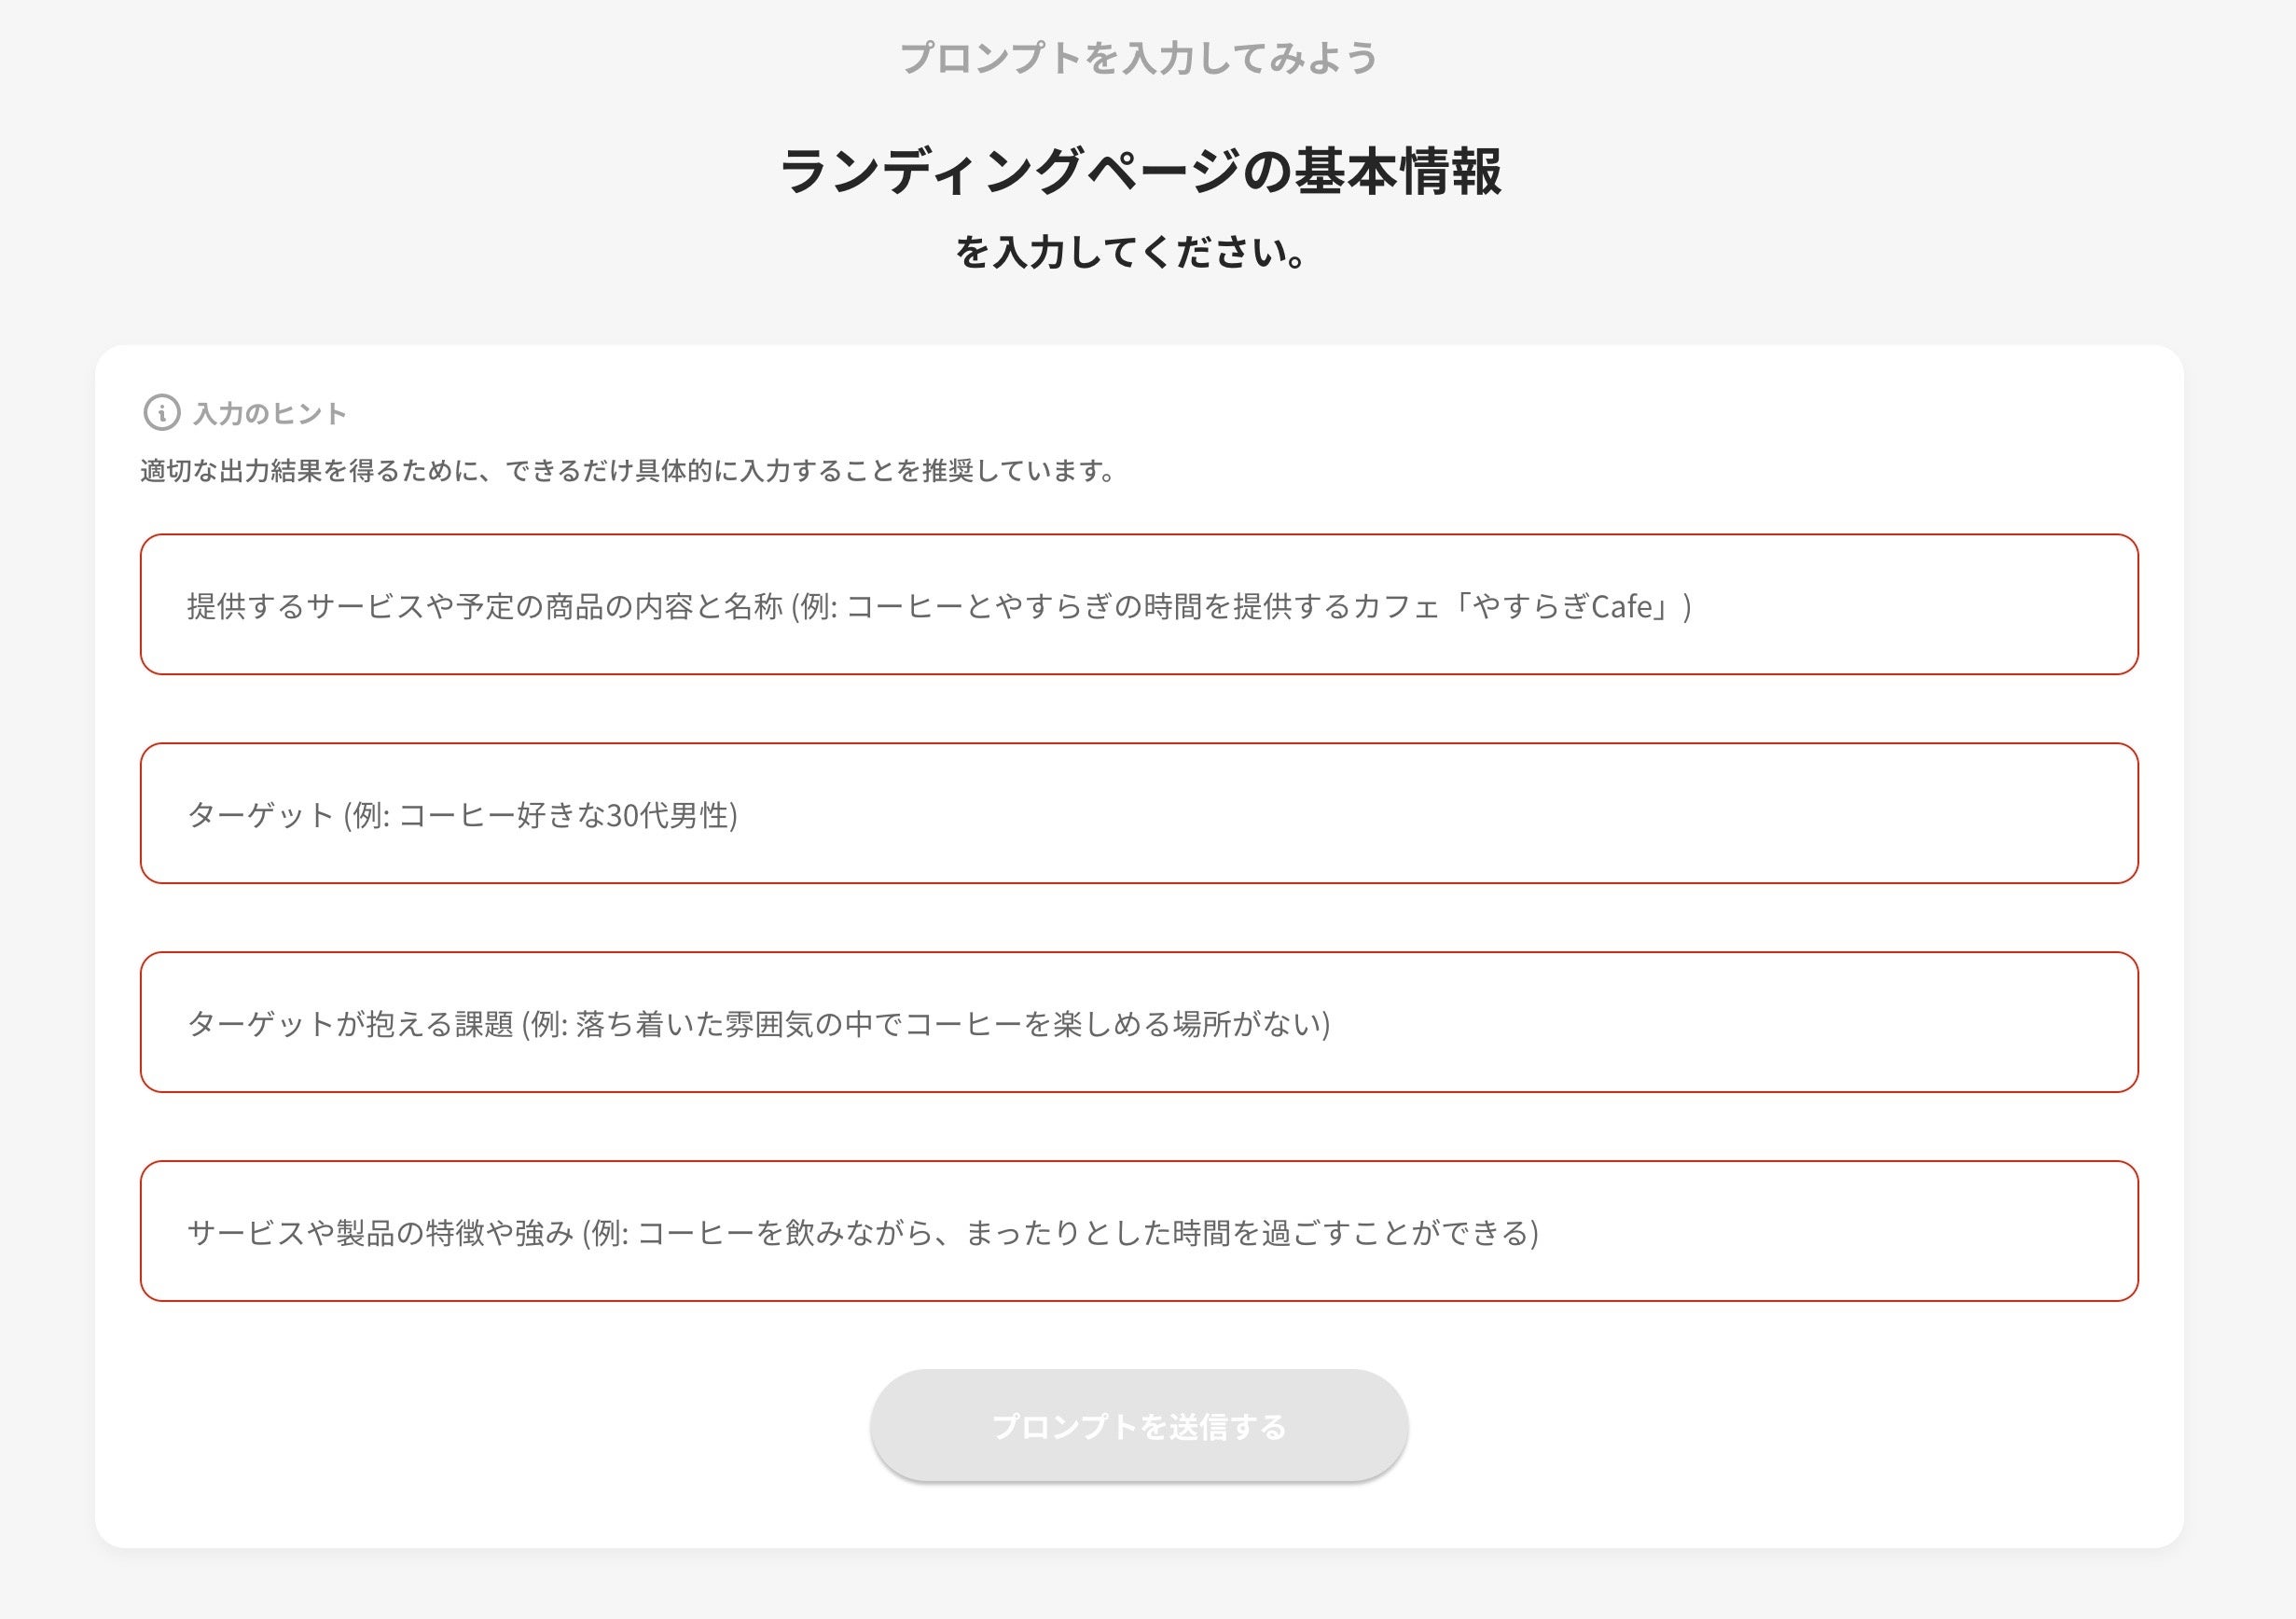Click the info icon beside 入力のヒント
Viewport: 2296px width, 1619px height.
coord(162,412)
